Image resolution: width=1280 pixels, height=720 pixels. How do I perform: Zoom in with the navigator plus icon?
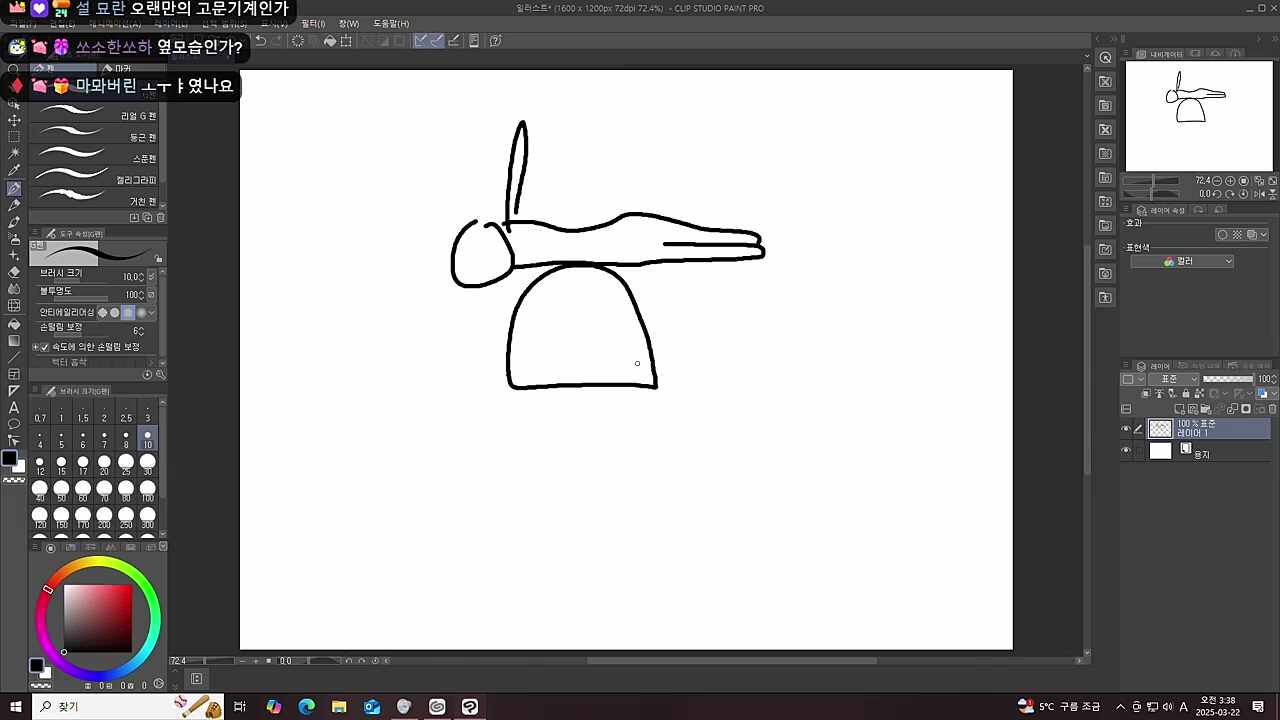[1229, 181]
